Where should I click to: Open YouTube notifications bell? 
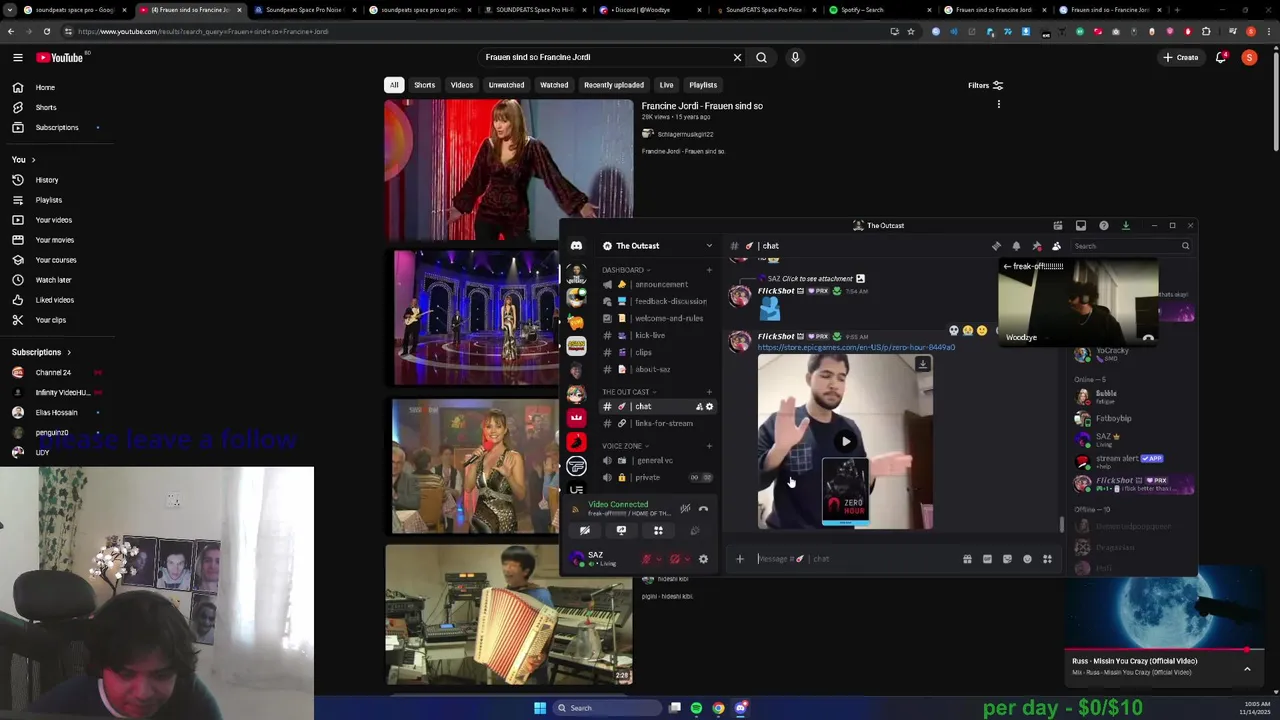1220,57
